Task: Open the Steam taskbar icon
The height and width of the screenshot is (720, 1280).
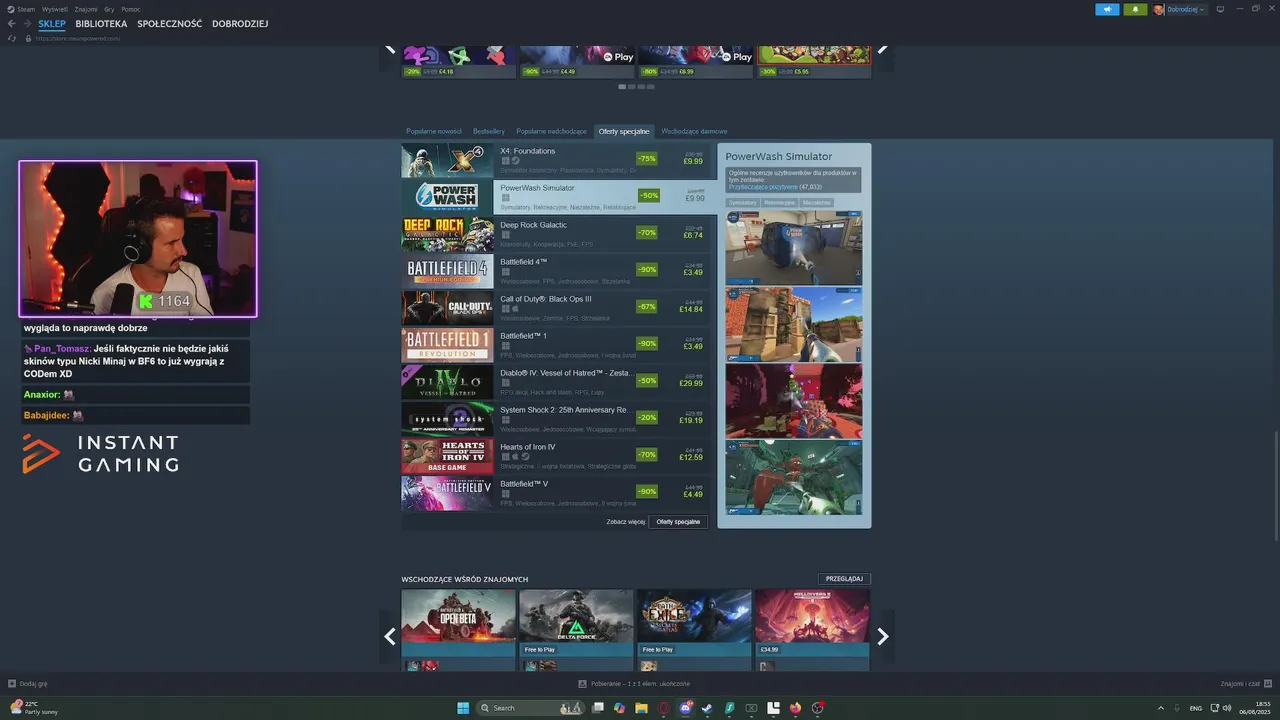Action: pos(708,708)
